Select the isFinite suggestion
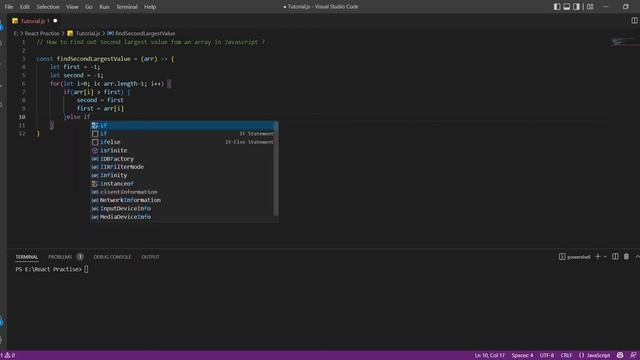640x360 pixels. [x=182, y=150]
